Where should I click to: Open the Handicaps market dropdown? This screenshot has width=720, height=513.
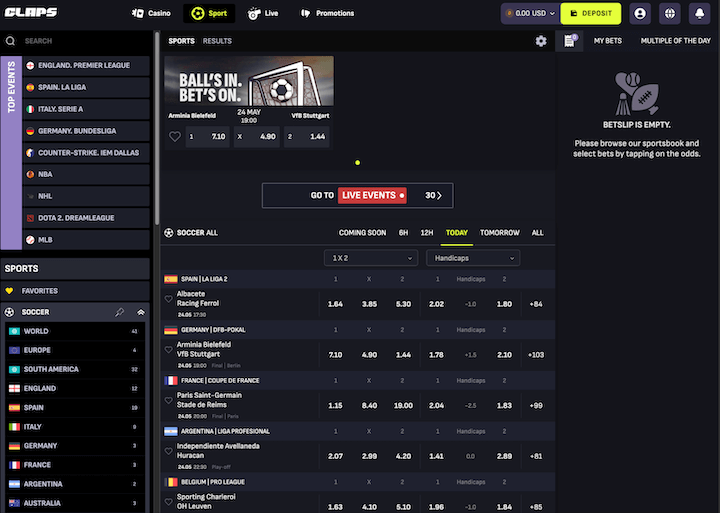point(472,258)
